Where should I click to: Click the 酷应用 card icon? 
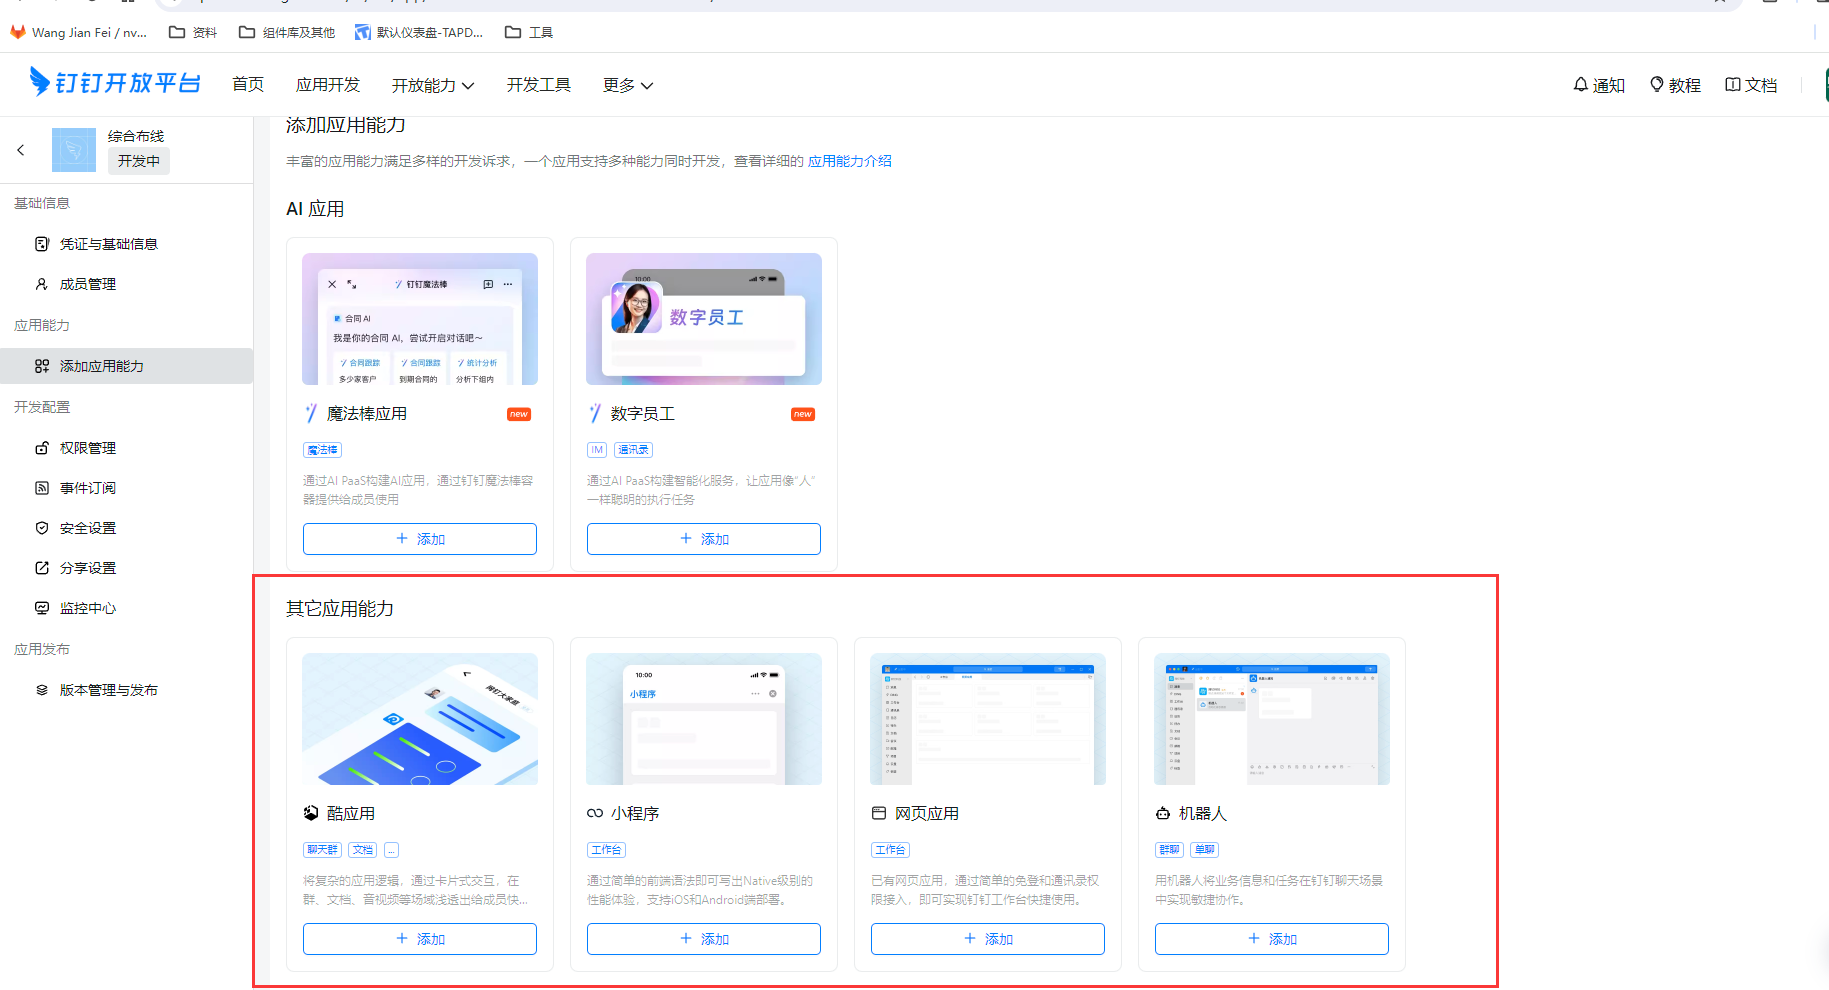pos(311,813)
